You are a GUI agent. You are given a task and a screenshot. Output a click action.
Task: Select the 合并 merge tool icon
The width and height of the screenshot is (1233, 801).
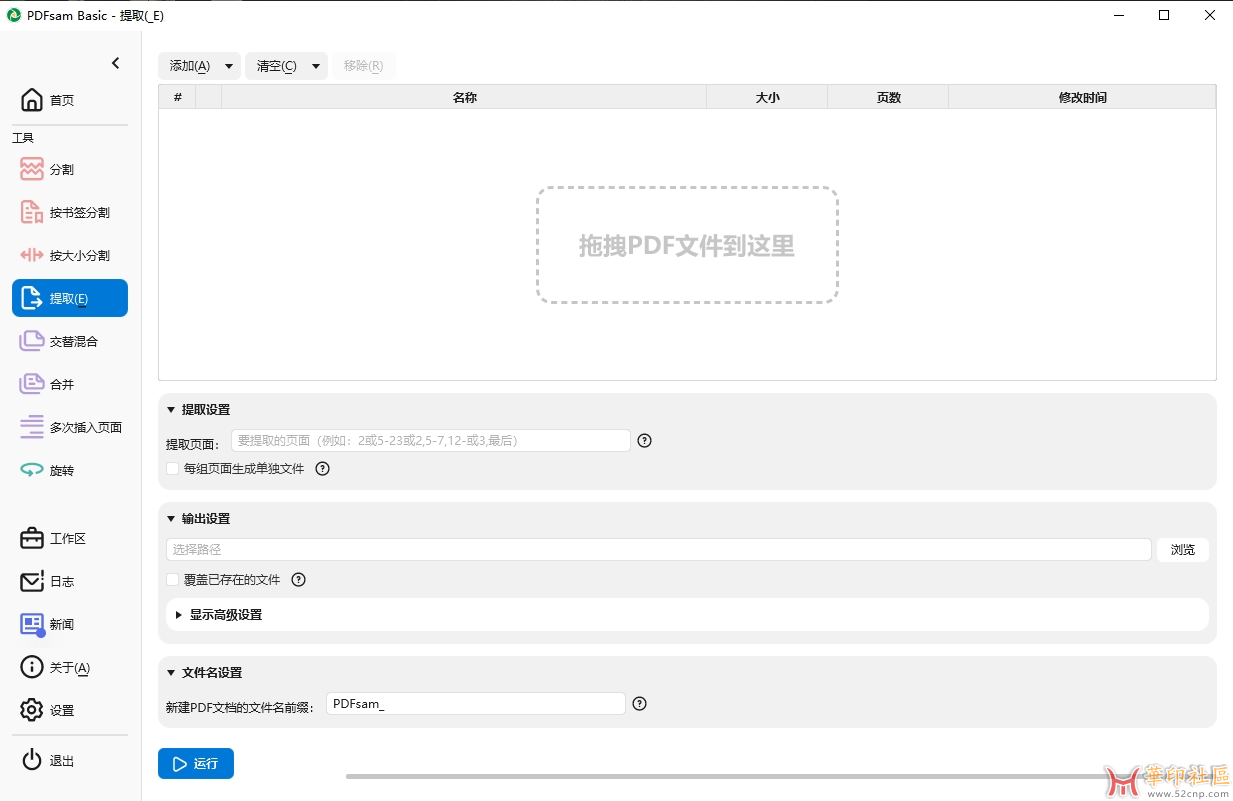coord(32,384)
